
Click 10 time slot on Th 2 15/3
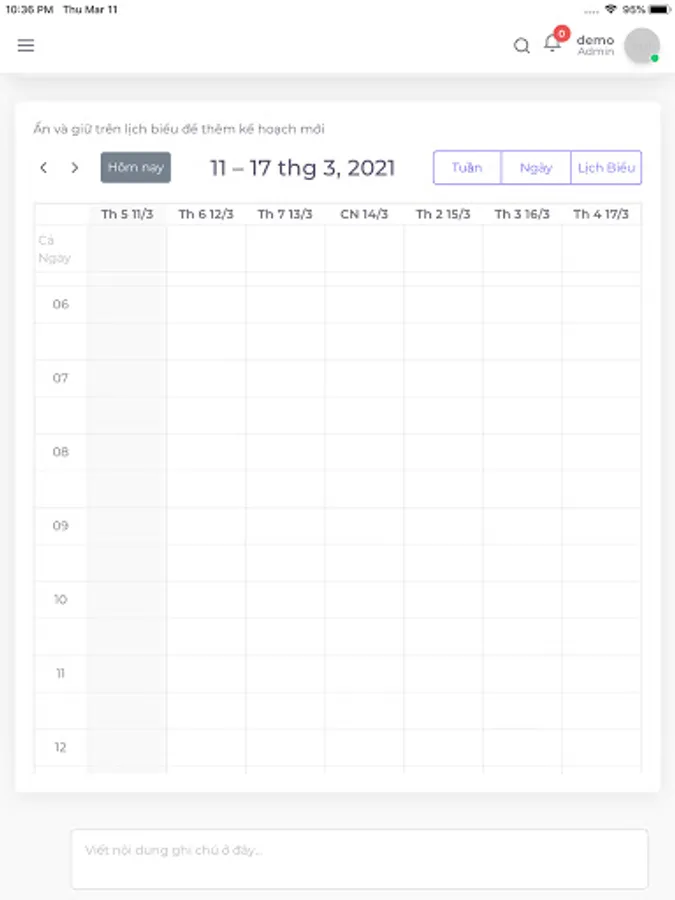pyautogui.click(x=443, y=600)
